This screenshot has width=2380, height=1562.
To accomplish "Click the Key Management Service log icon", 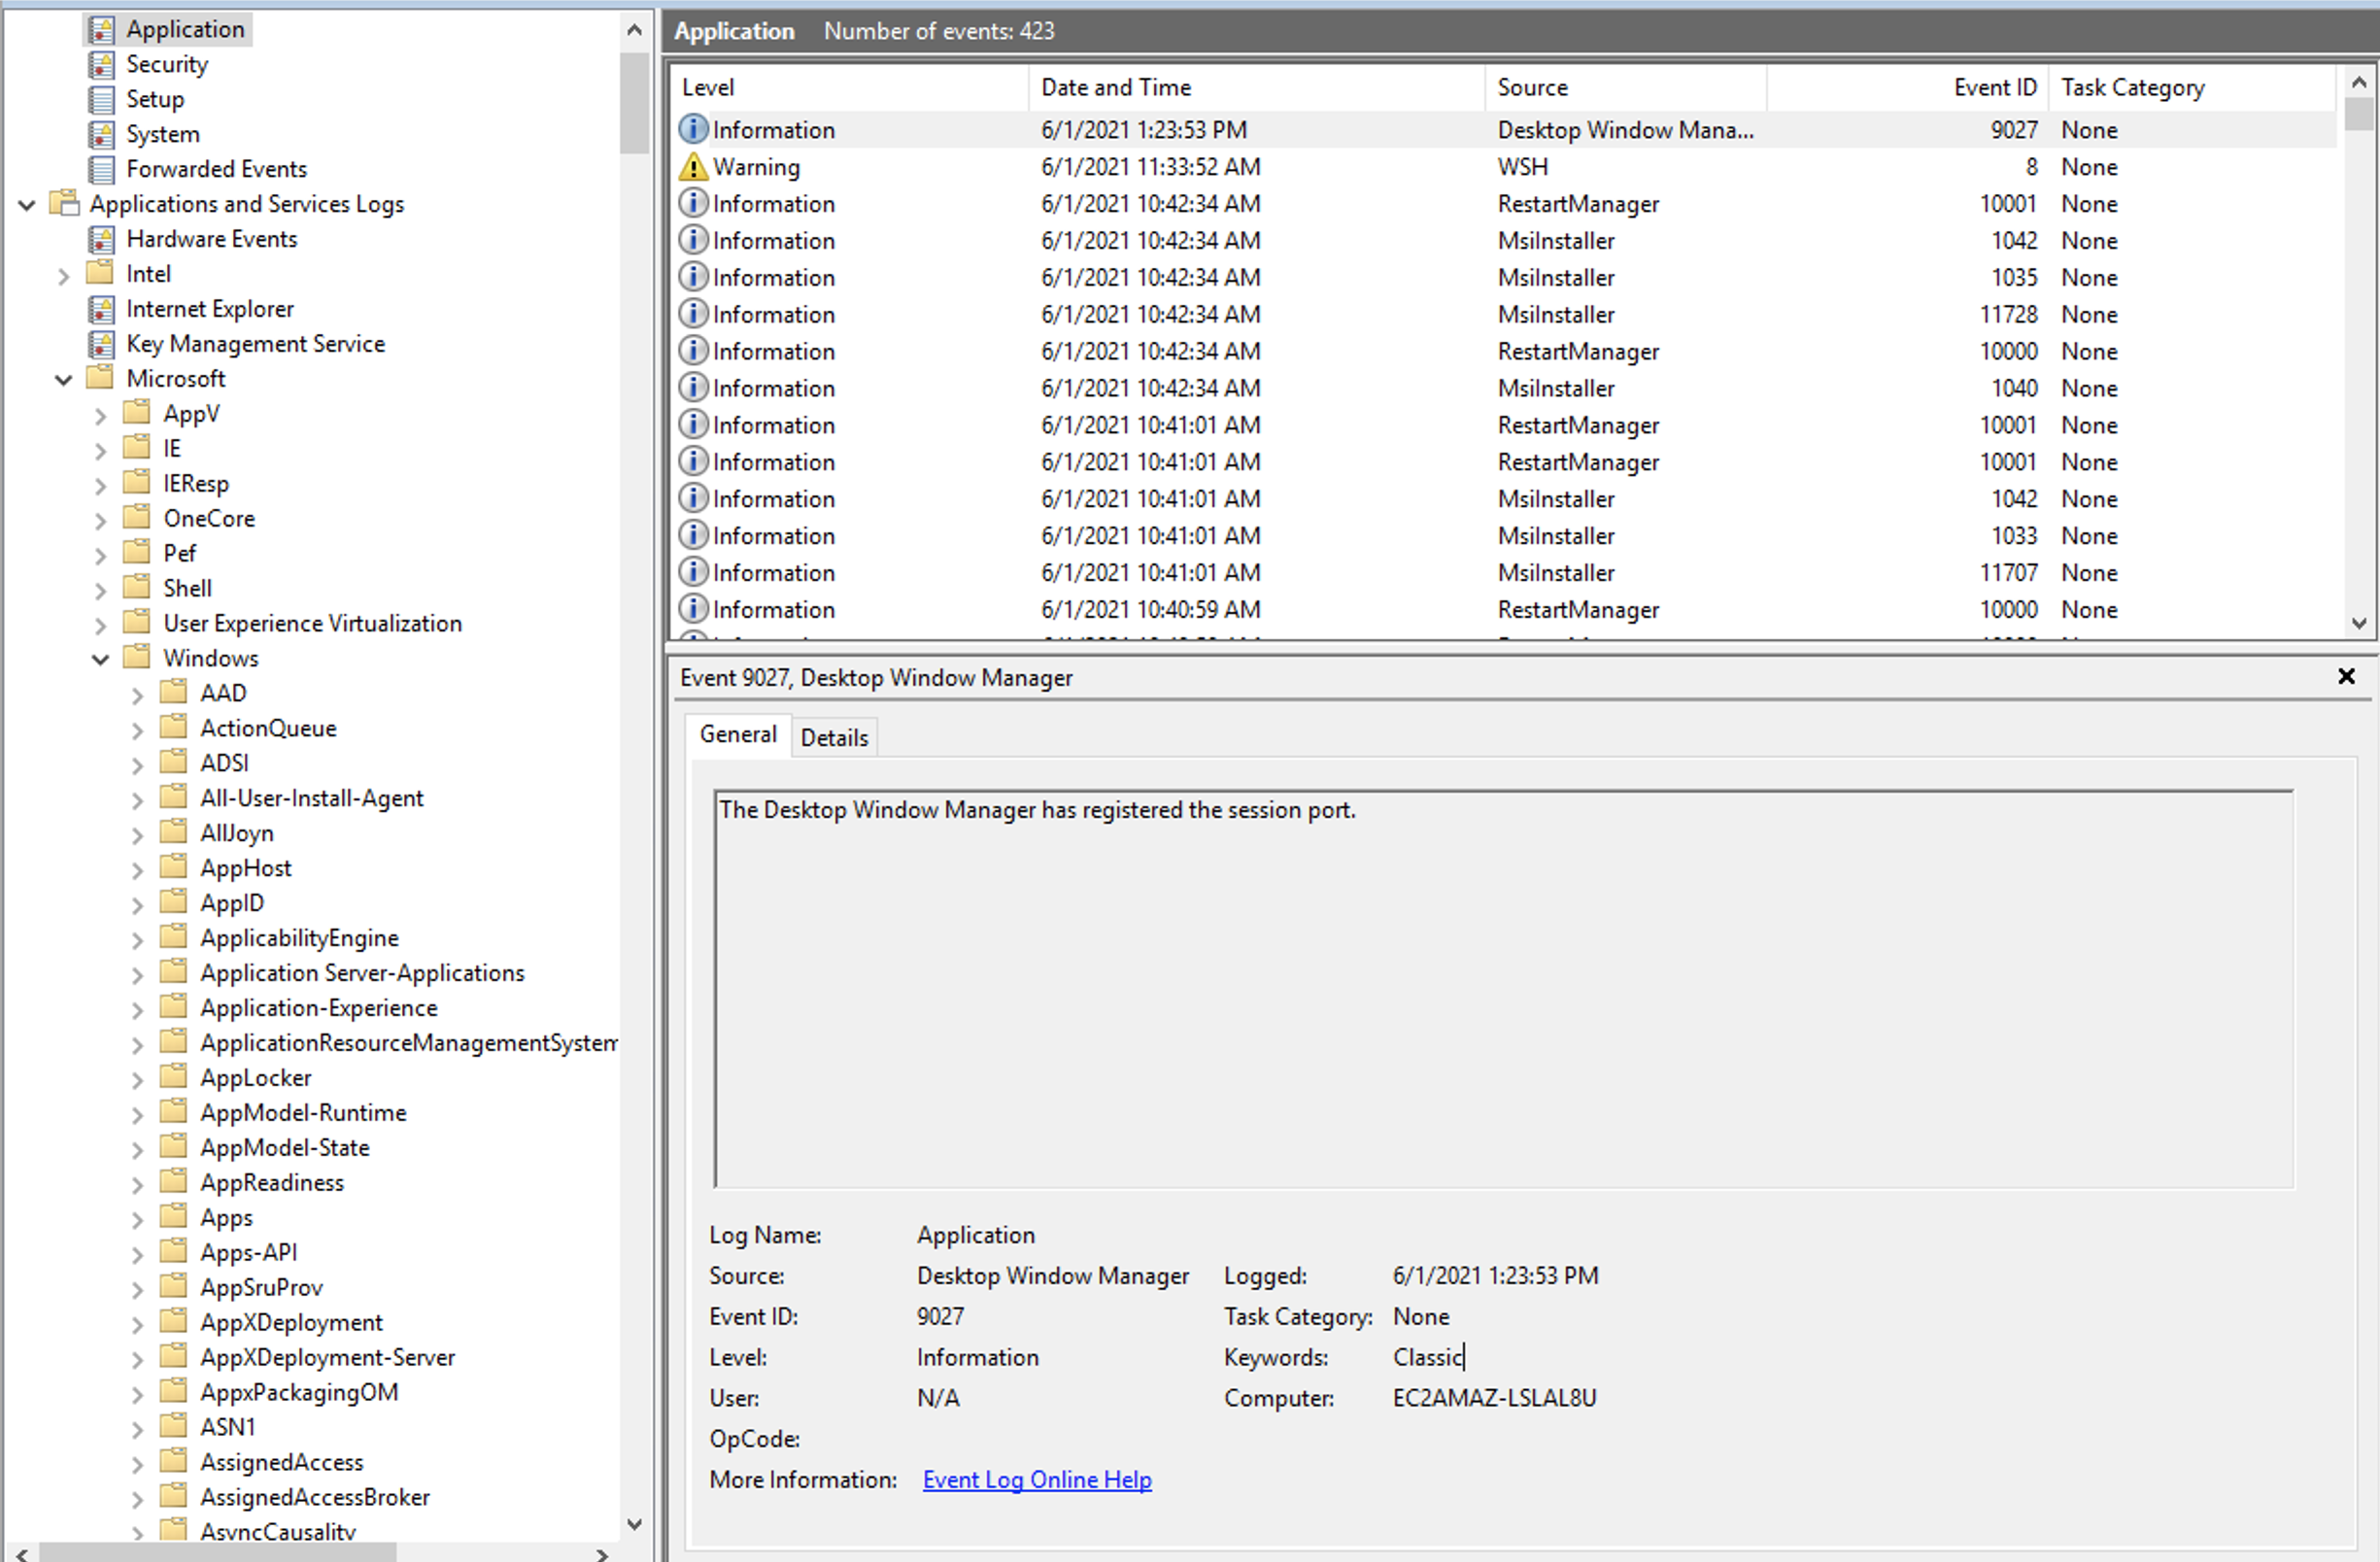I will 101,344.
